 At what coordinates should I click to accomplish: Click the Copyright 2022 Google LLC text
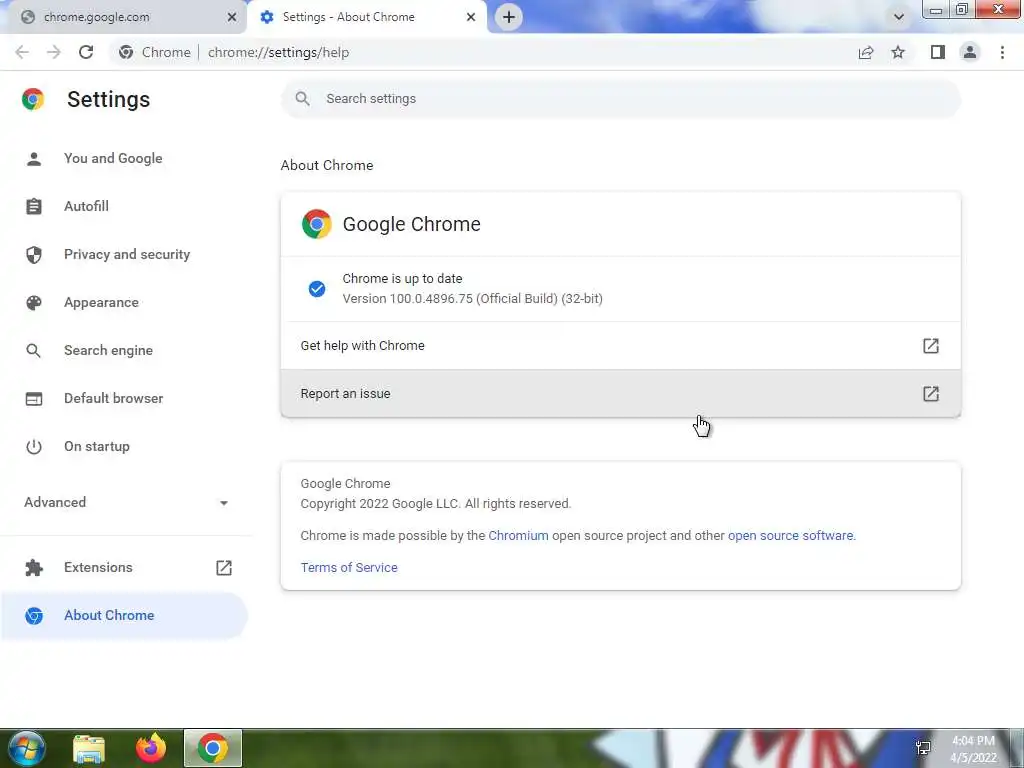pyautogui.click(x=436, y=504)
